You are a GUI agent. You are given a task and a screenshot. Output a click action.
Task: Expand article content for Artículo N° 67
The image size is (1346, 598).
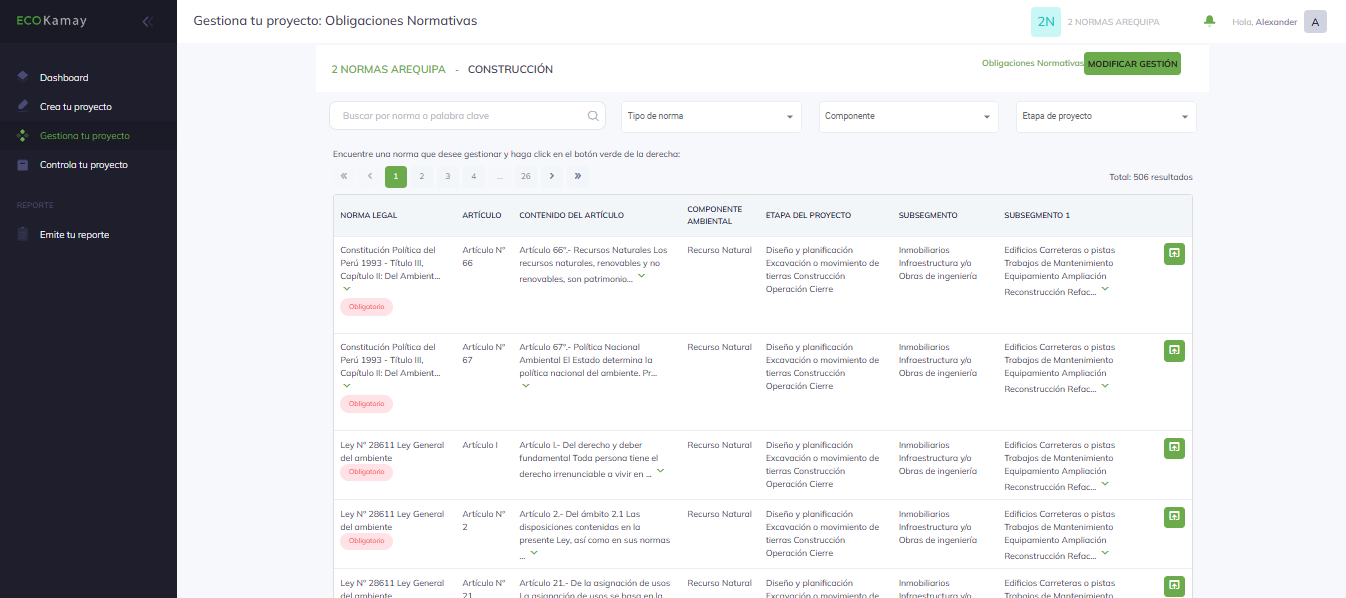click(x=526, y=386)
